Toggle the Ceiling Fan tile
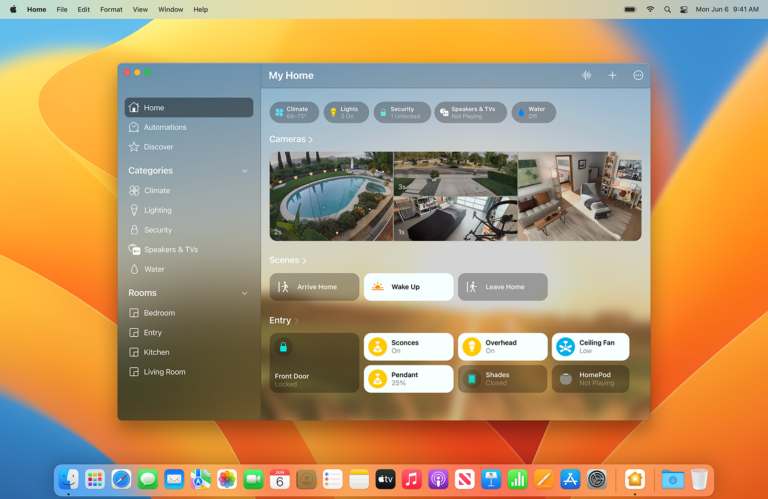This screenshot has height=499, width=768. pos(590,347)
